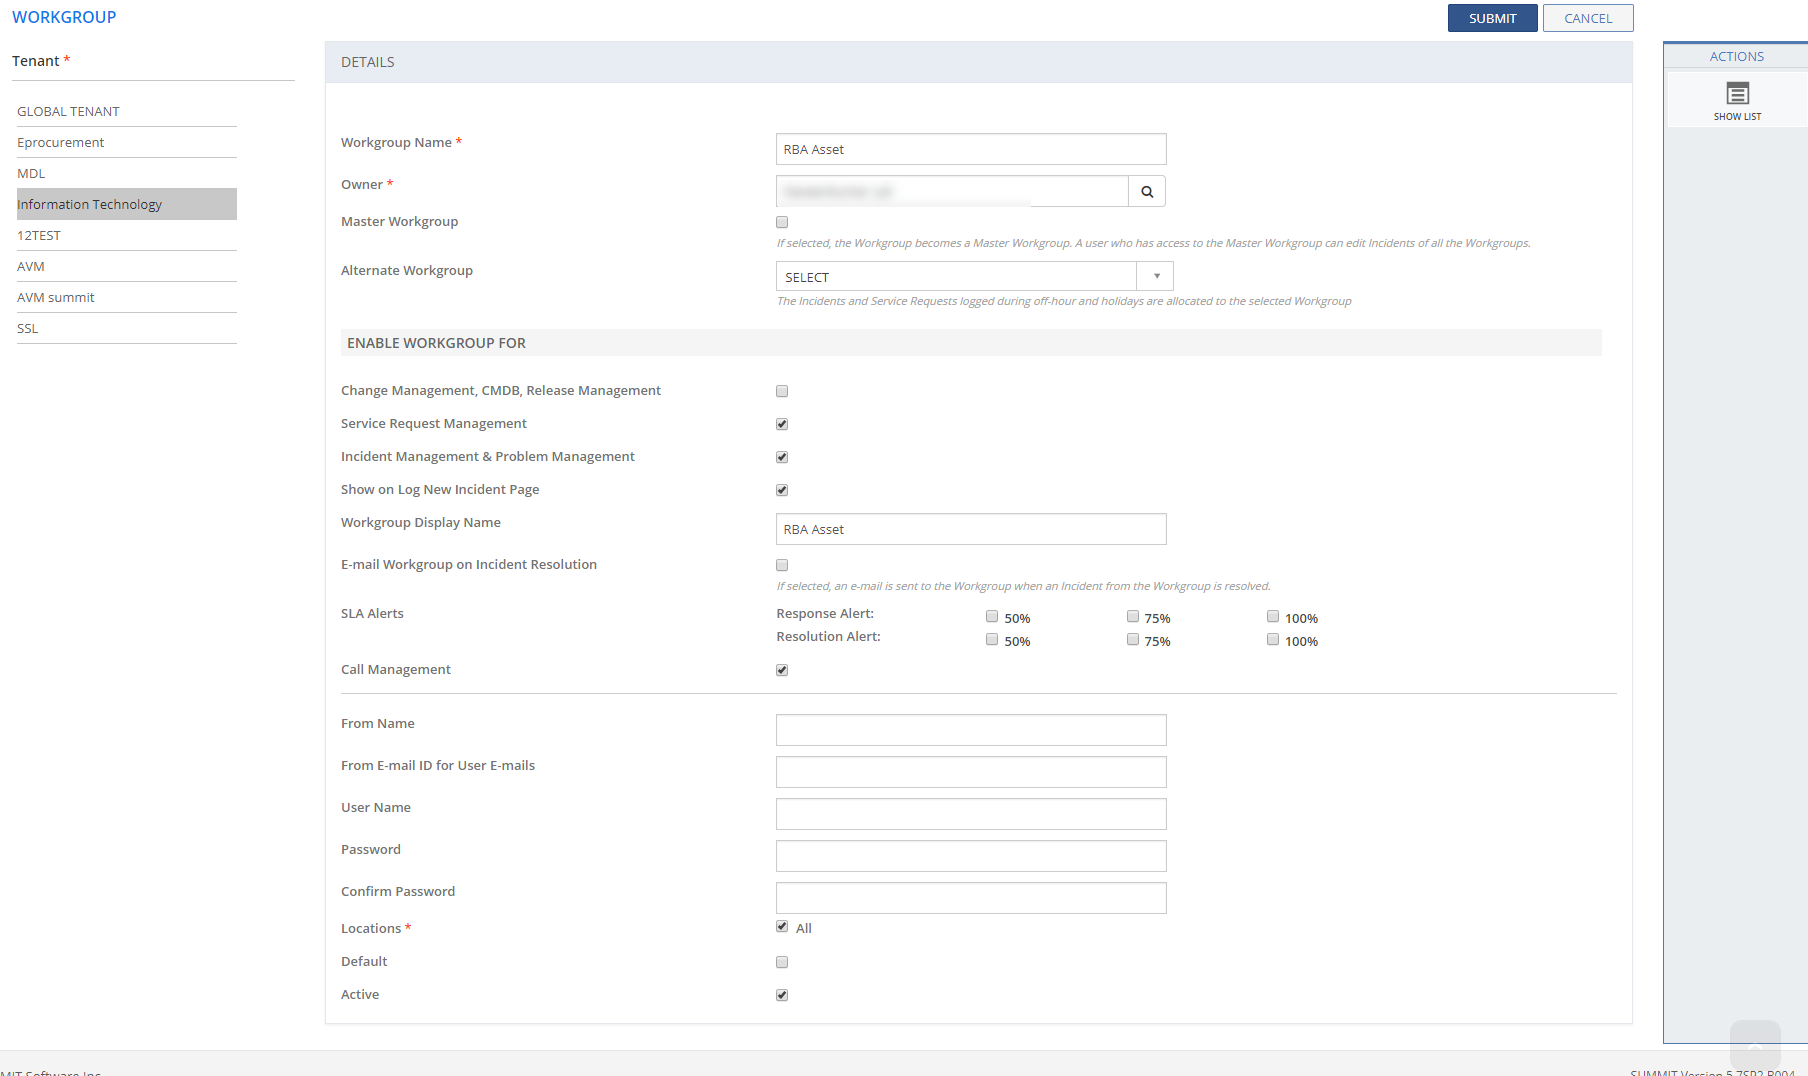The width and height of the screenshot is (1808, 1076).
Task: Enable the Master Workgroup checkbox
Action: click(x=782, y=223)
